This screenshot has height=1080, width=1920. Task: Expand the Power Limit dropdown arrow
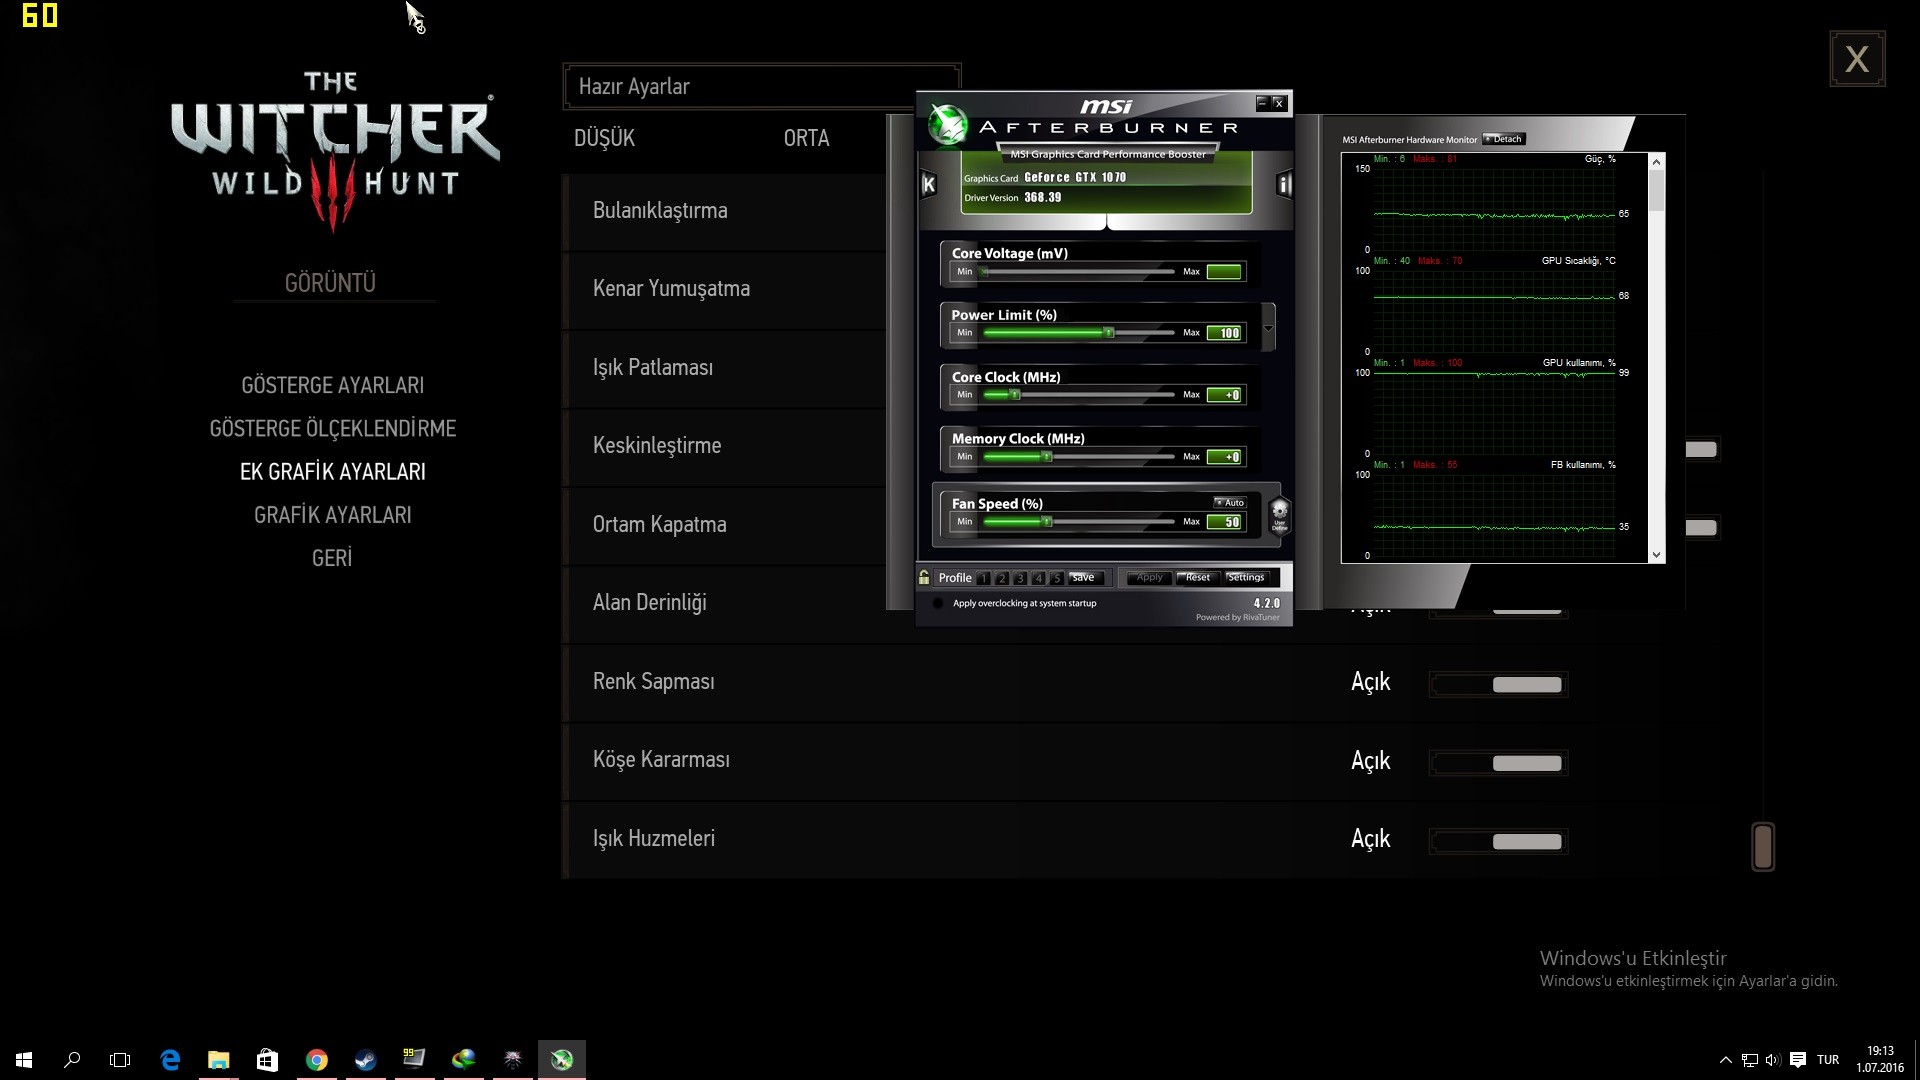tap(1268, 328)
